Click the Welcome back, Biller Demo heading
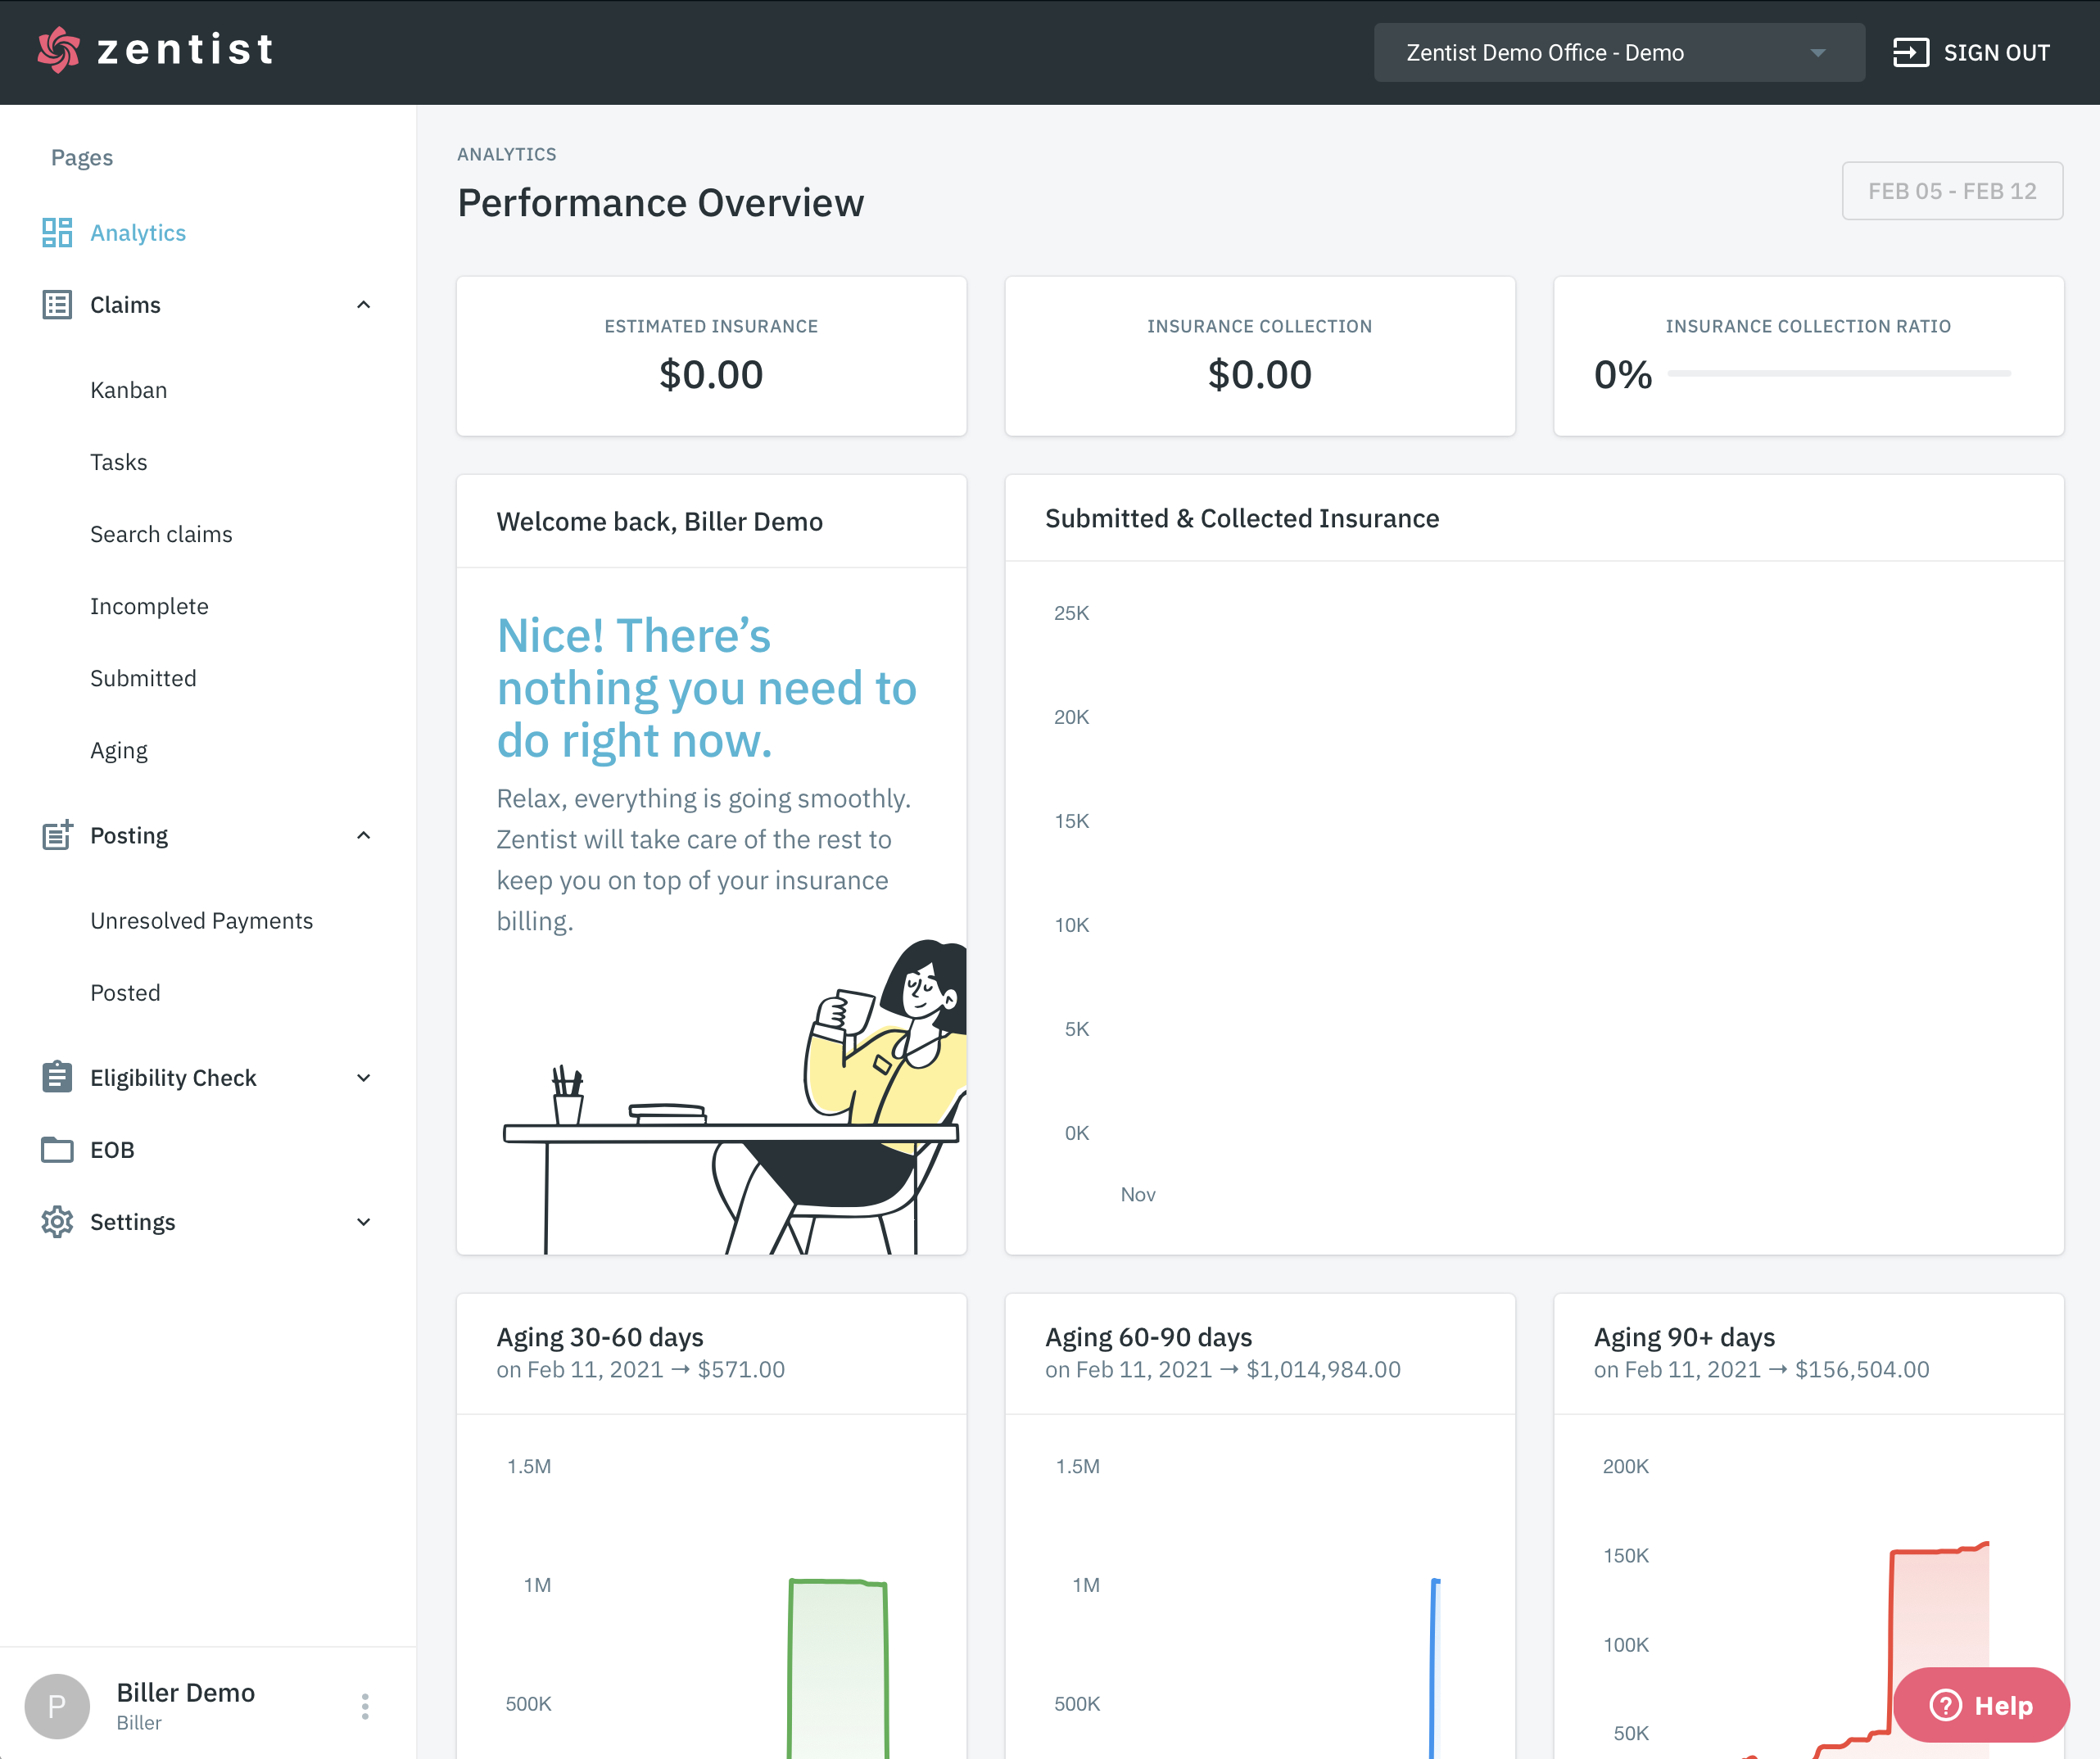The width and height of the screenshot is (2100, 1759). (x=660, y=521)
